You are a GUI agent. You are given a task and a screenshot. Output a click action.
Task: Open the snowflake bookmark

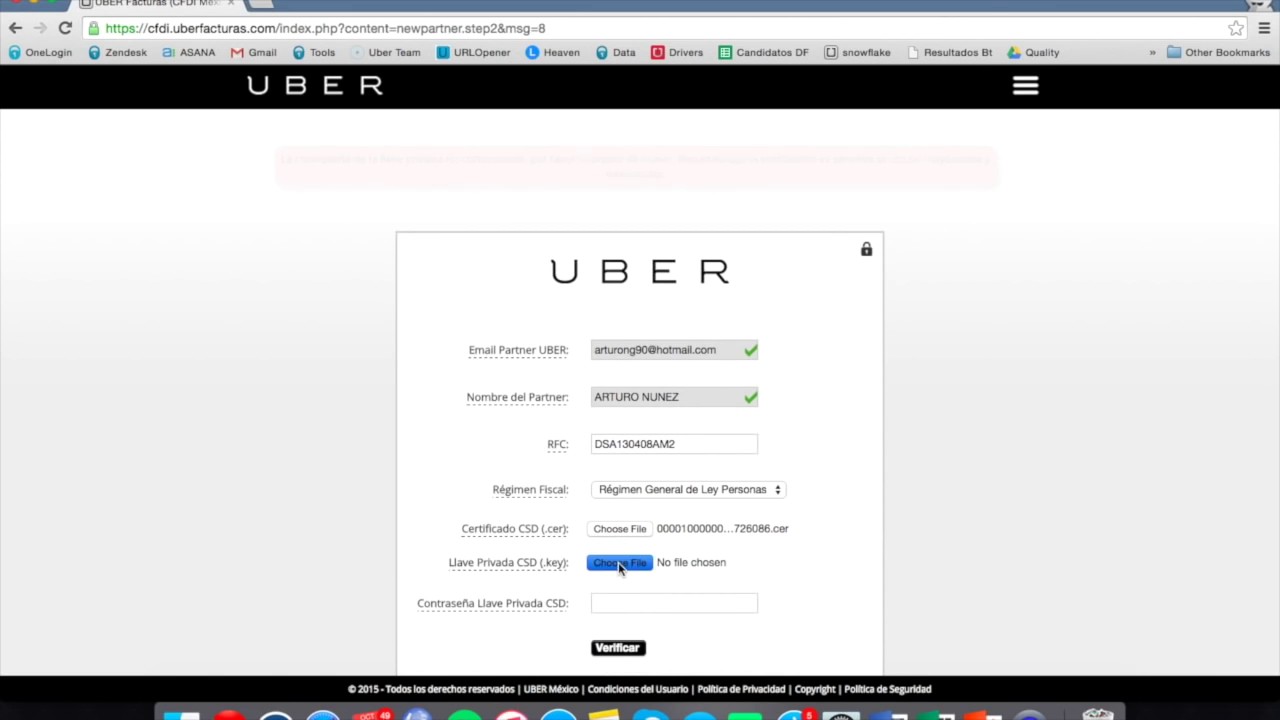point(857,52)
